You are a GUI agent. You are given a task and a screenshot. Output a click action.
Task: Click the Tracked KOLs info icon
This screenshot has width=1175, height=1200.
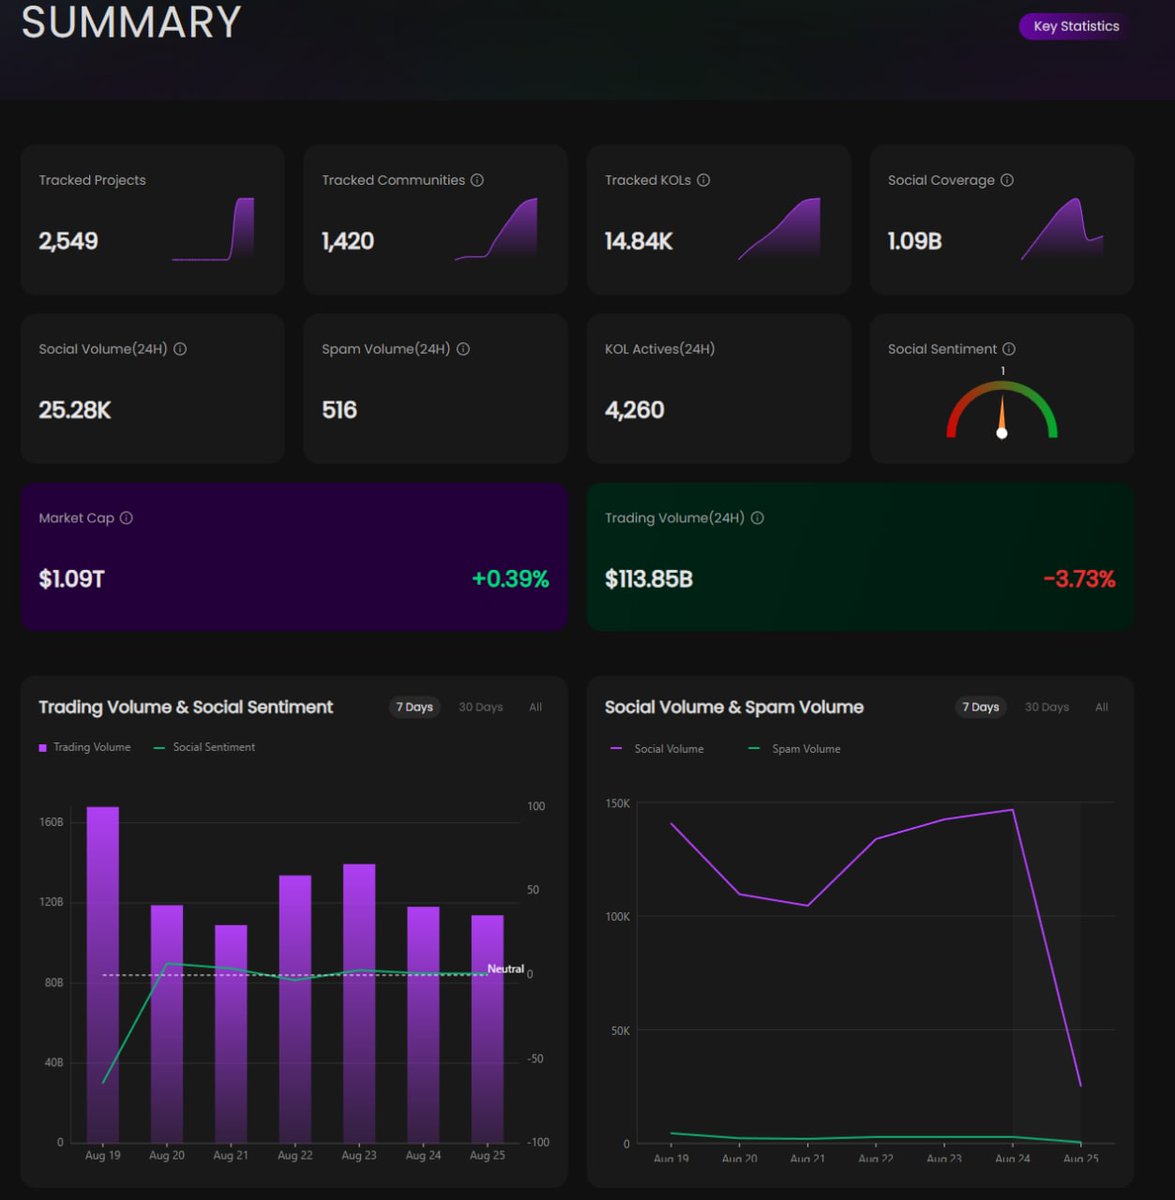tap(703, 180)
